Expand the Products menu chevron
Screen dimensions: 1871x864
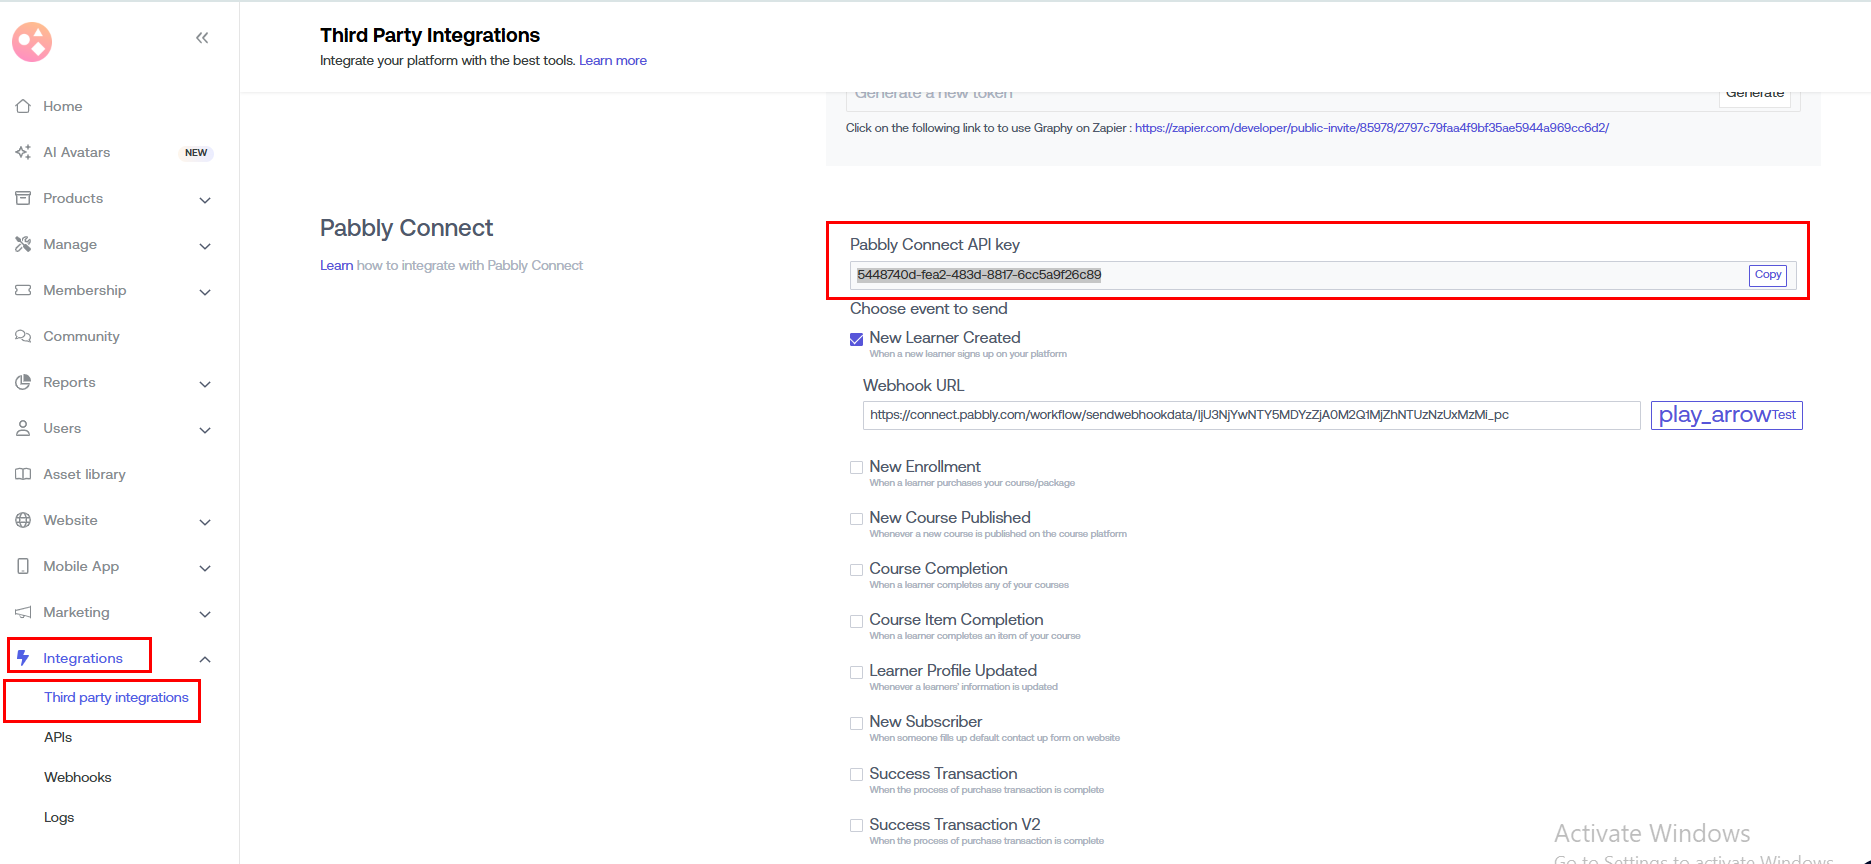pyautogui.click(x=205, y=199)
